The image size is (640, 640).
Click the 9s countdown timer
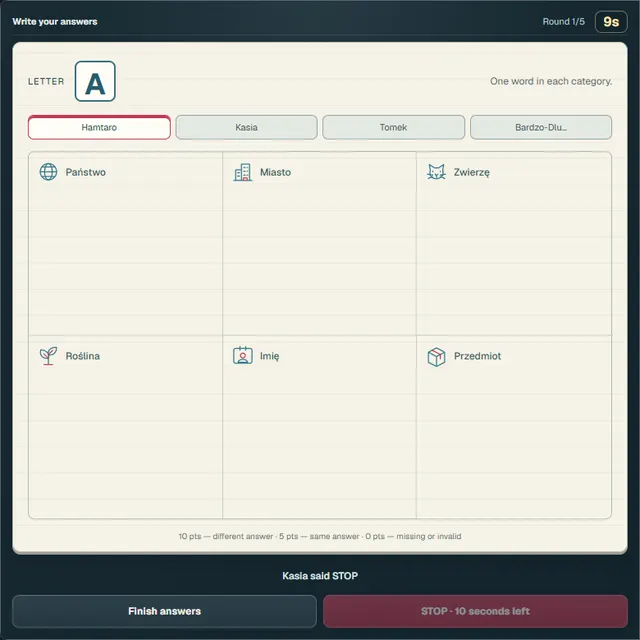[611, 22]
